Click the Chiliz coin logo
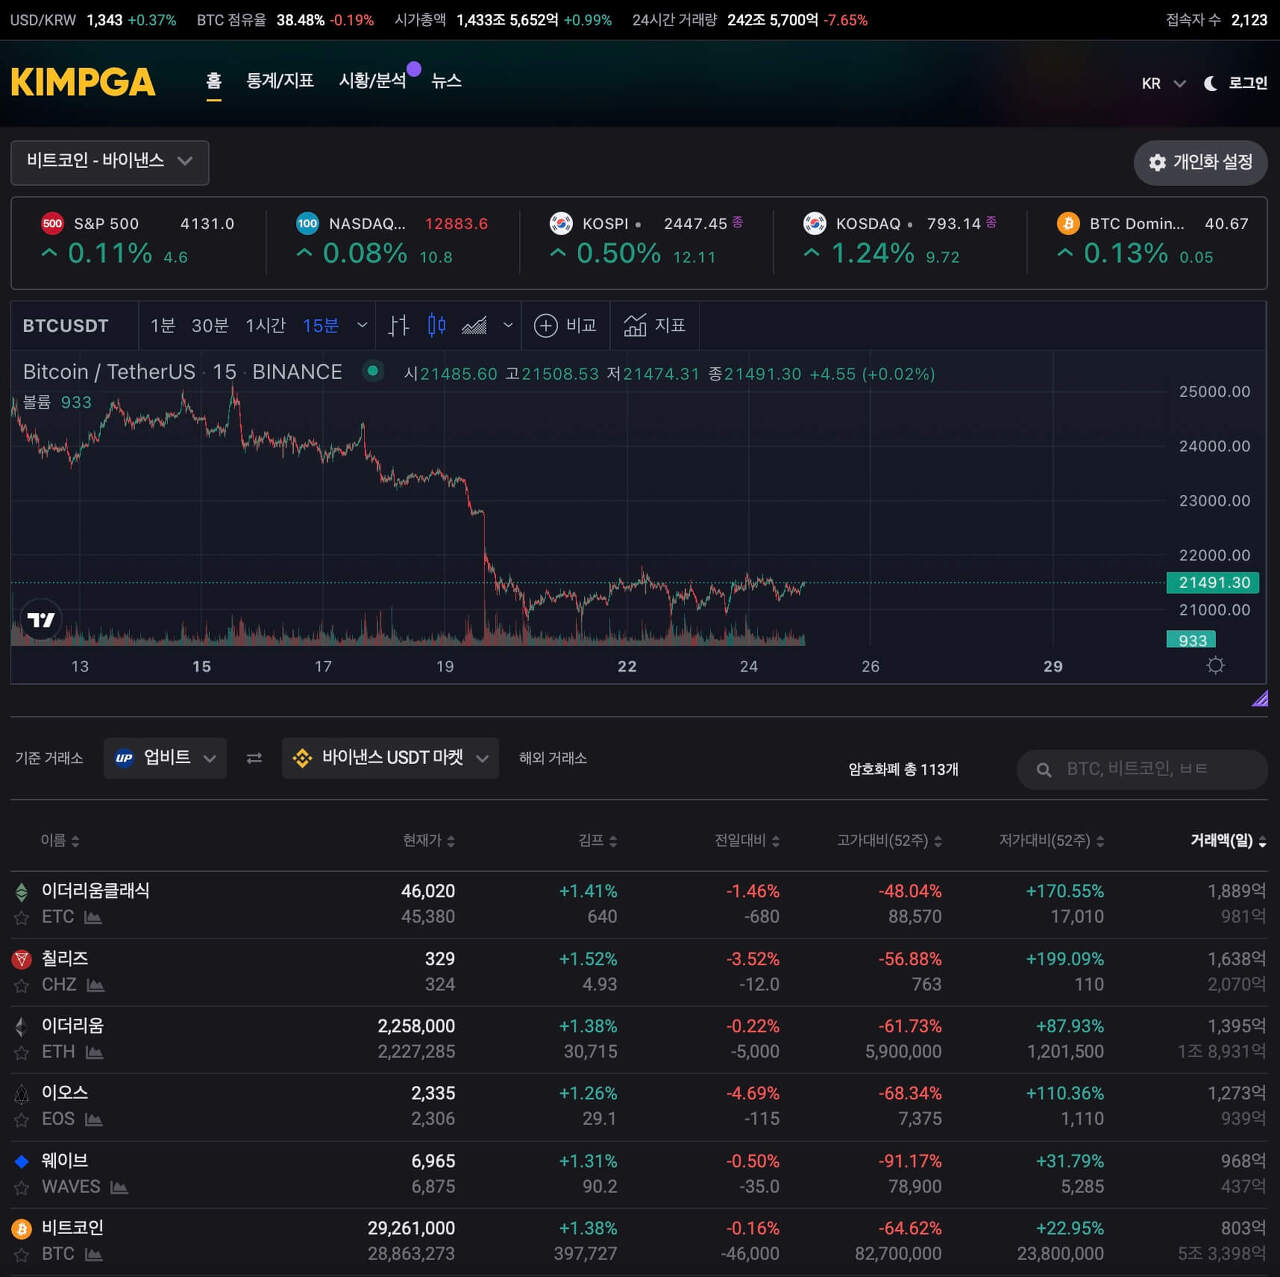Image resolution: width=1280 pixels, height=1277 pixels. pyautogui.click(x=21, y=959)
